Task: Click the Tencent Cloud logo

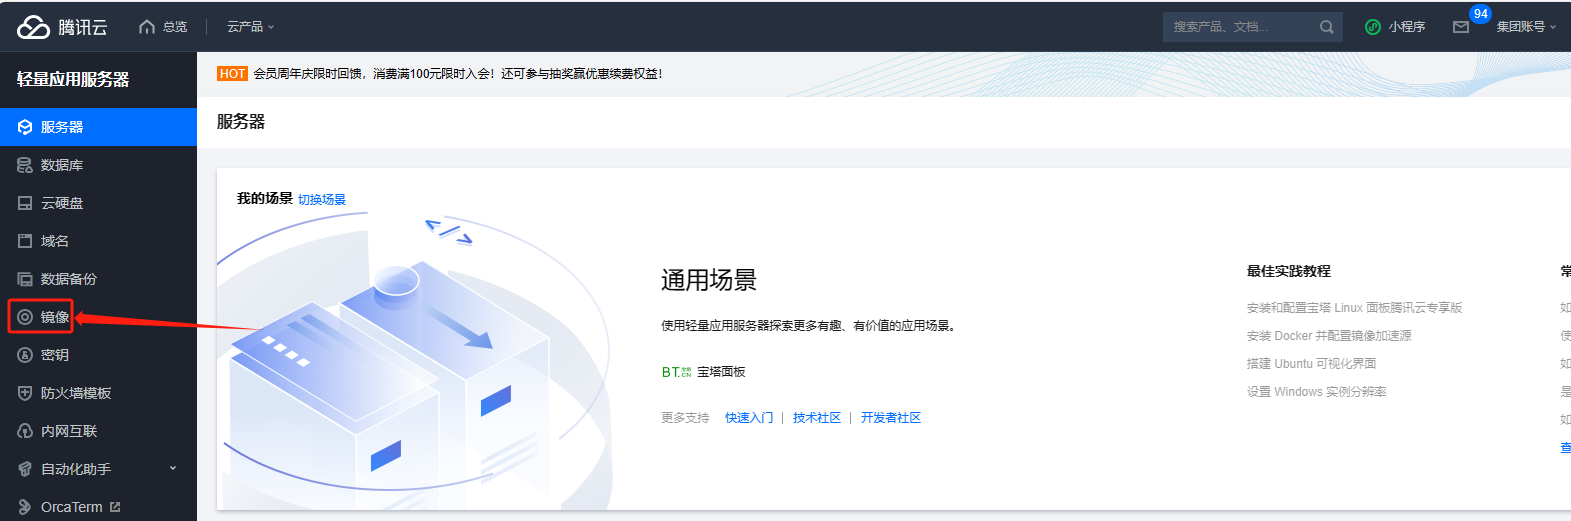Action: pyautogui.click(x=62, y=27)
